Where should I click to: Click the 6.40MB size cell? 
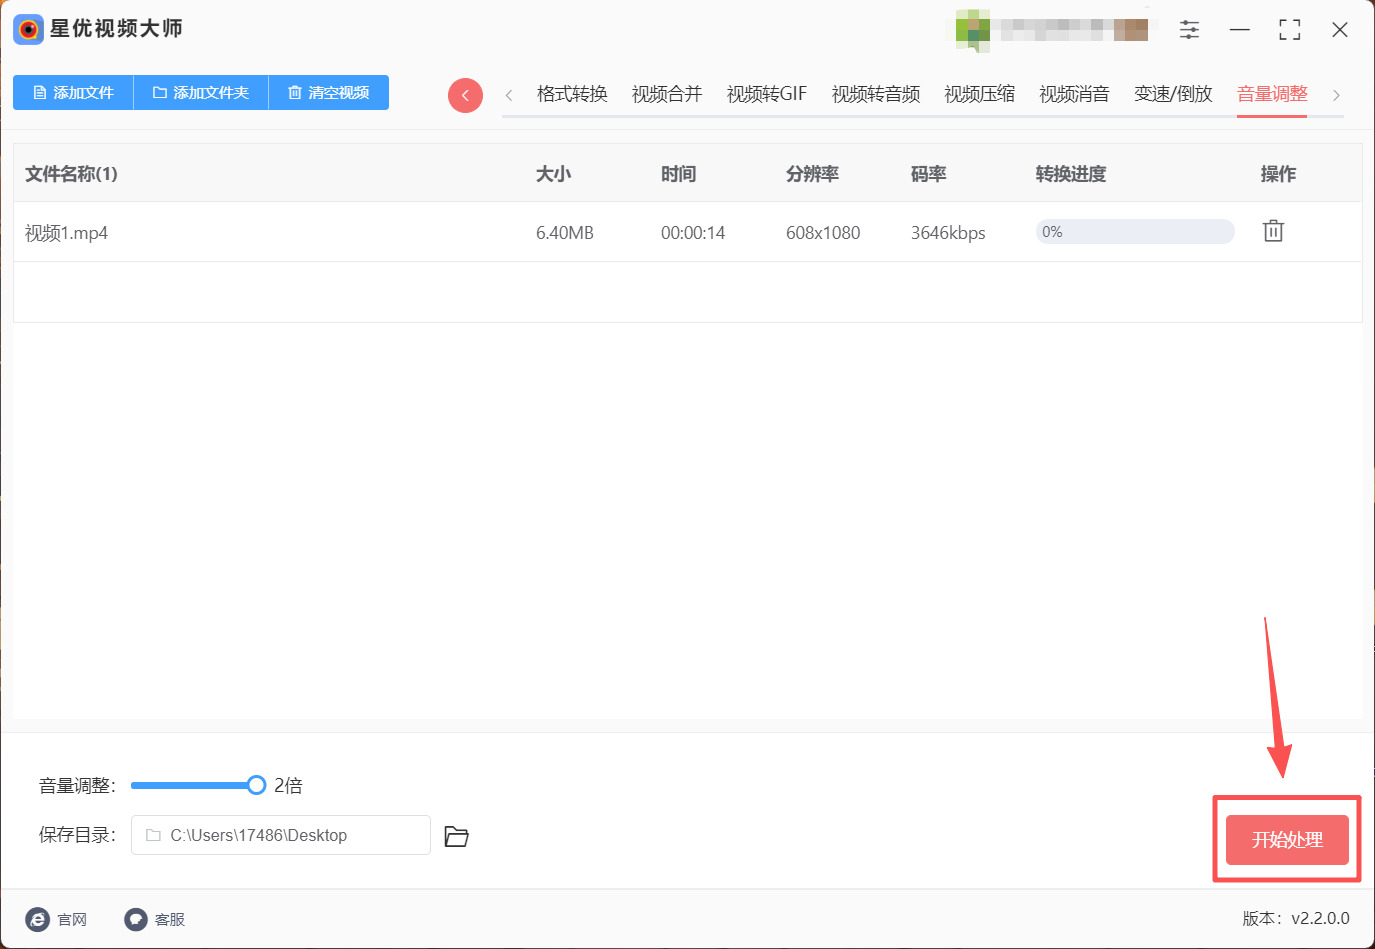click(565, 233)
